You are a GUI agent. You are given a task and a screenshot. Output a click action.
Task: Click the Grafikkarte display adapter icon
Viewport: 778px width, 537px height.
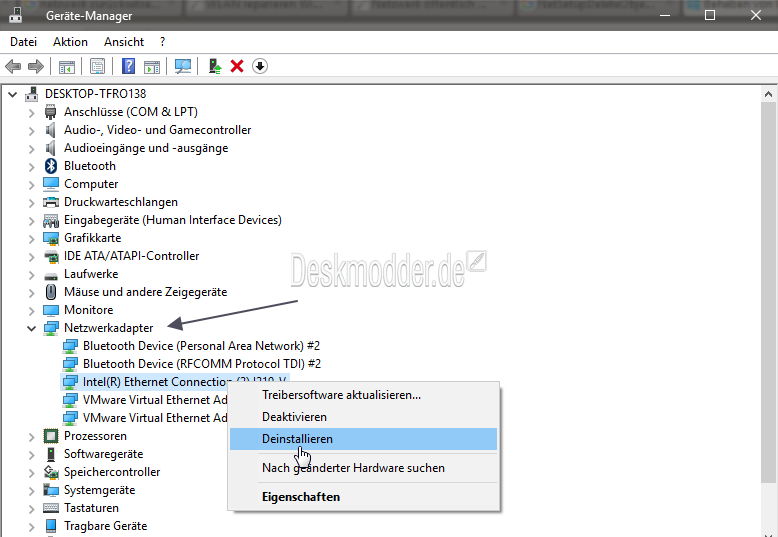(51, 238)
